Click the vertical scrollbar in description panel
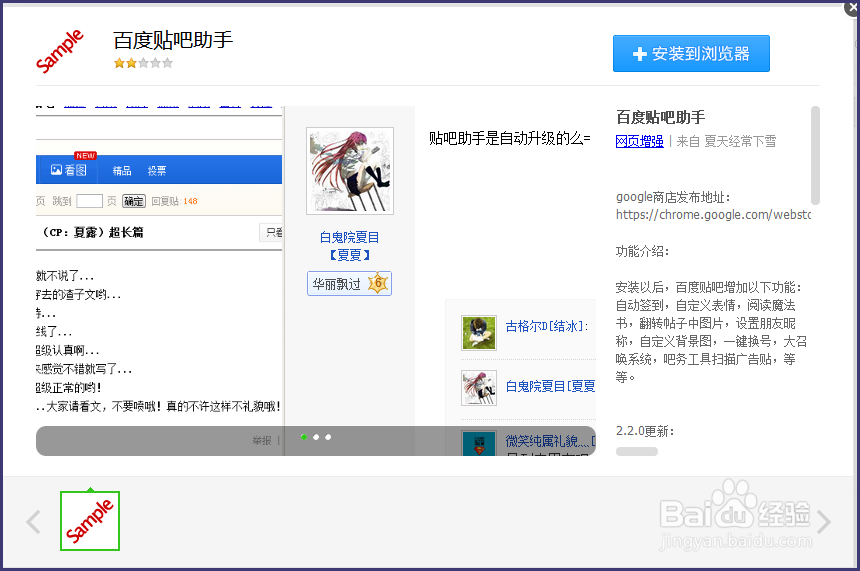Screen dimensions: 860x571 815,156
